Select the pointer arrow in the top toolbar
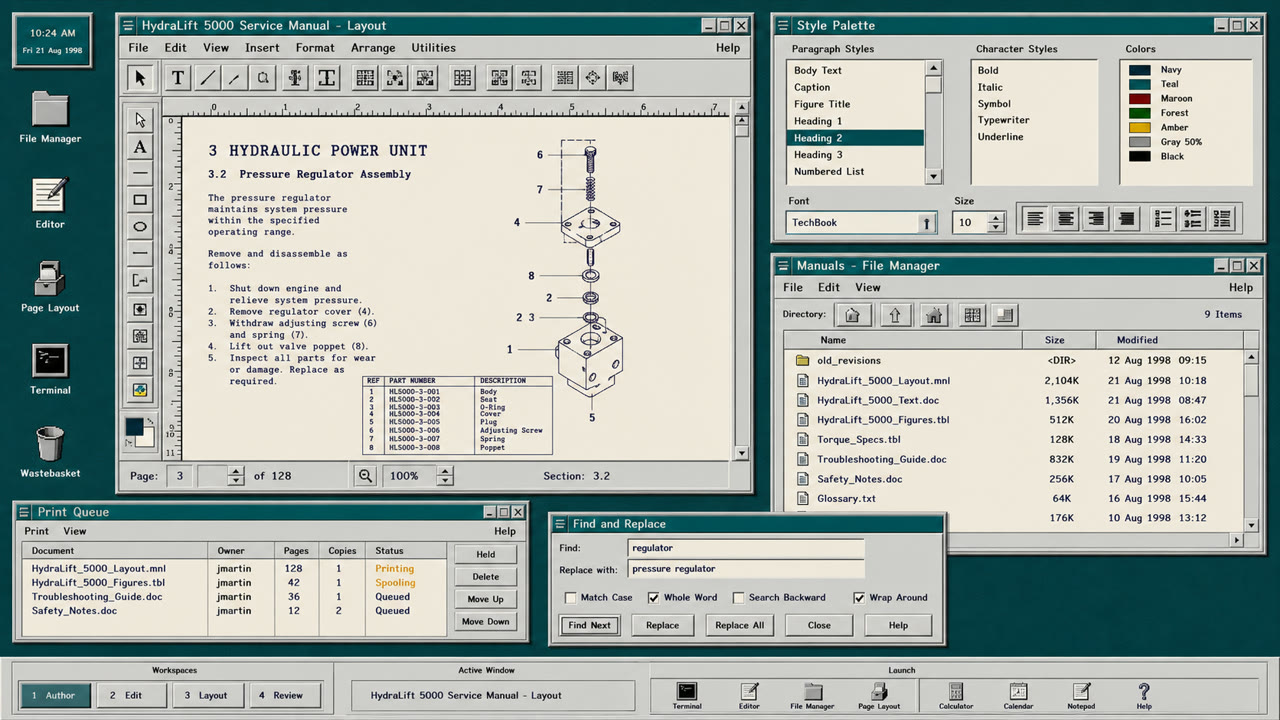This screenshot has height=720, width=1280. tap(140, 77)
